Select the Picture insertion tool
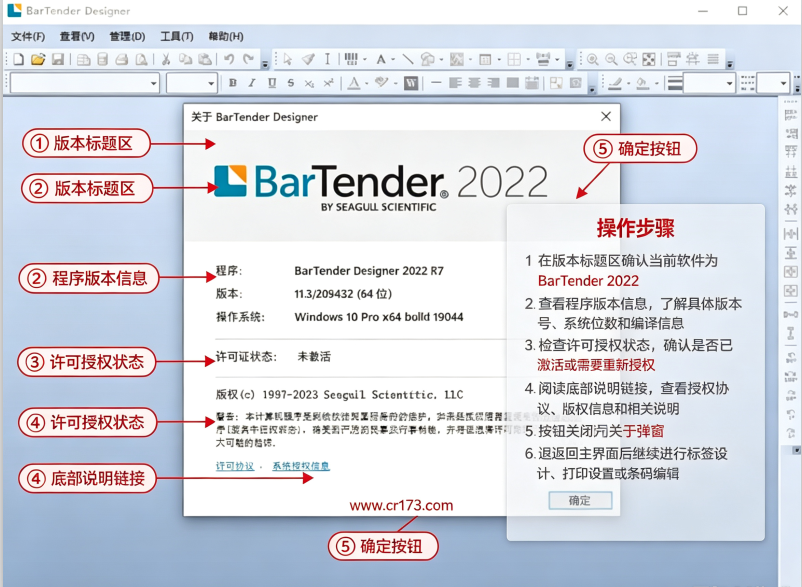Viewport: 802px width, 587px height. [456, 59]
